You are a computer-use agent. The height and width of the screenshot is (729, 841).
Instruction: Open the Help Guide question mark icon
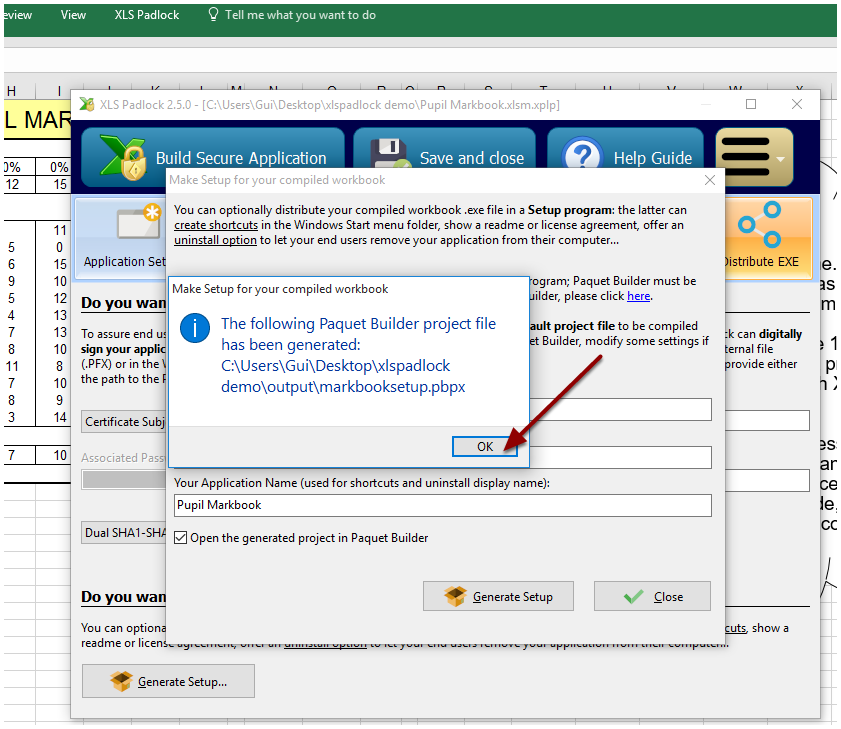[581, 158]
